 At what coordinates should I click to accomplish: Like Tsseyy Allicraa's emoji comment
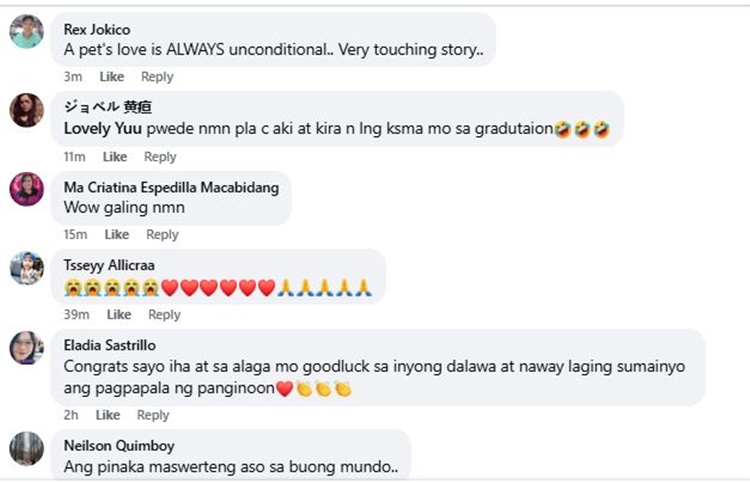click(x=119, y=315)
